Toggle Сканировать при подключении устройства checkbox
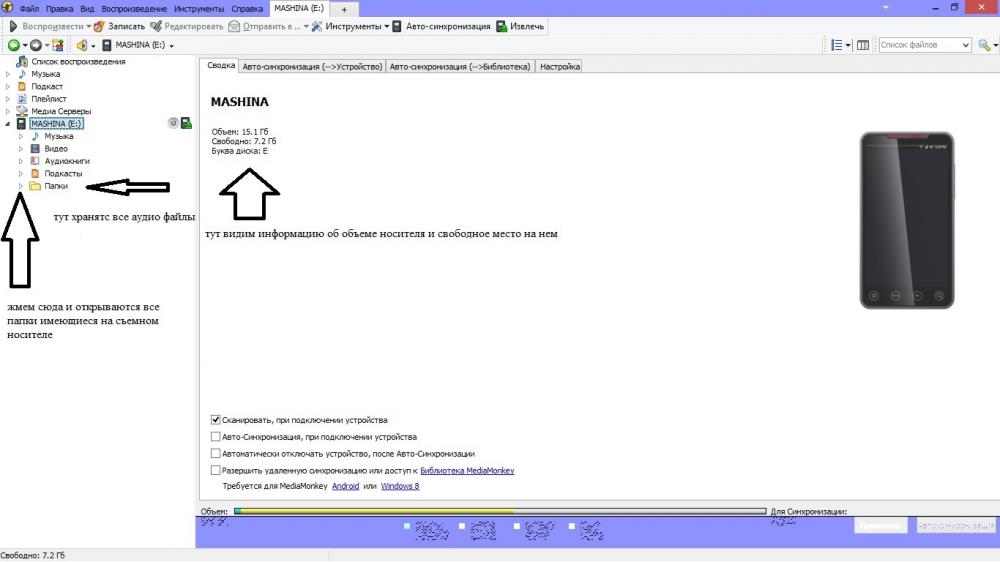This screenshot has height=562, width=1000. point(216,420)
